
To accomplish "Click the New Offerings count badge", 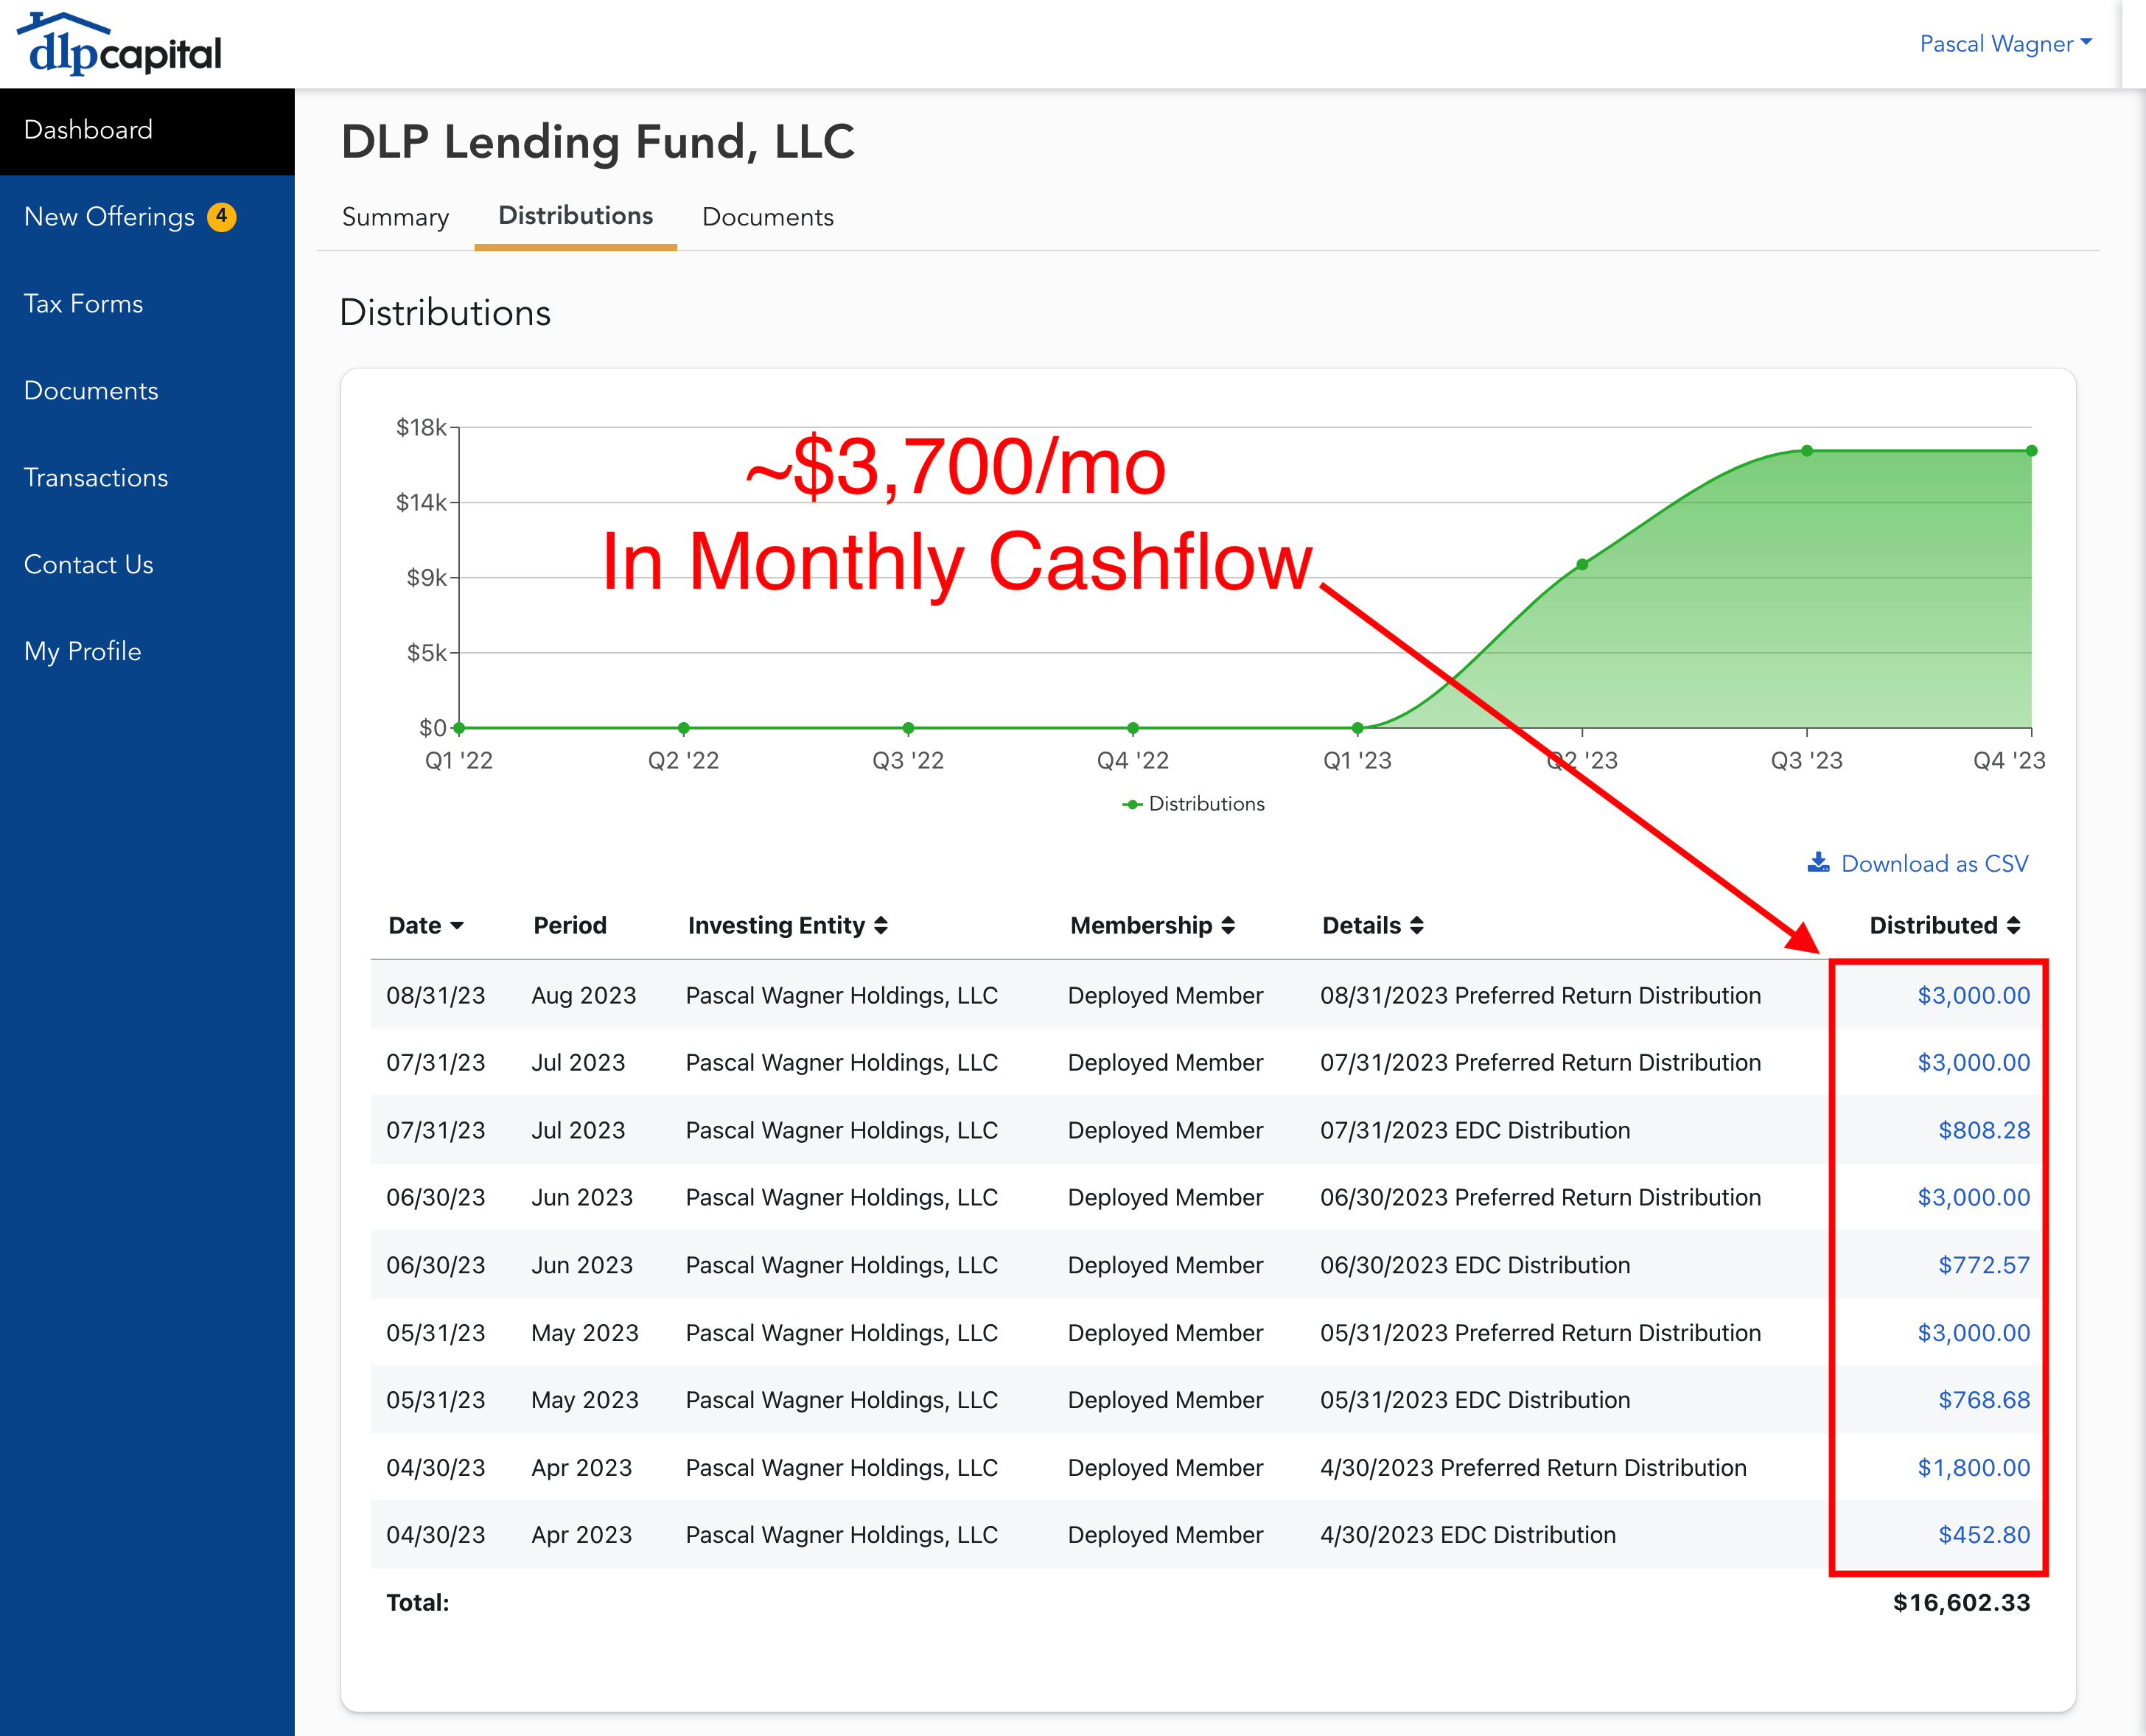I will pyautogui.click(x=221, y=216).
